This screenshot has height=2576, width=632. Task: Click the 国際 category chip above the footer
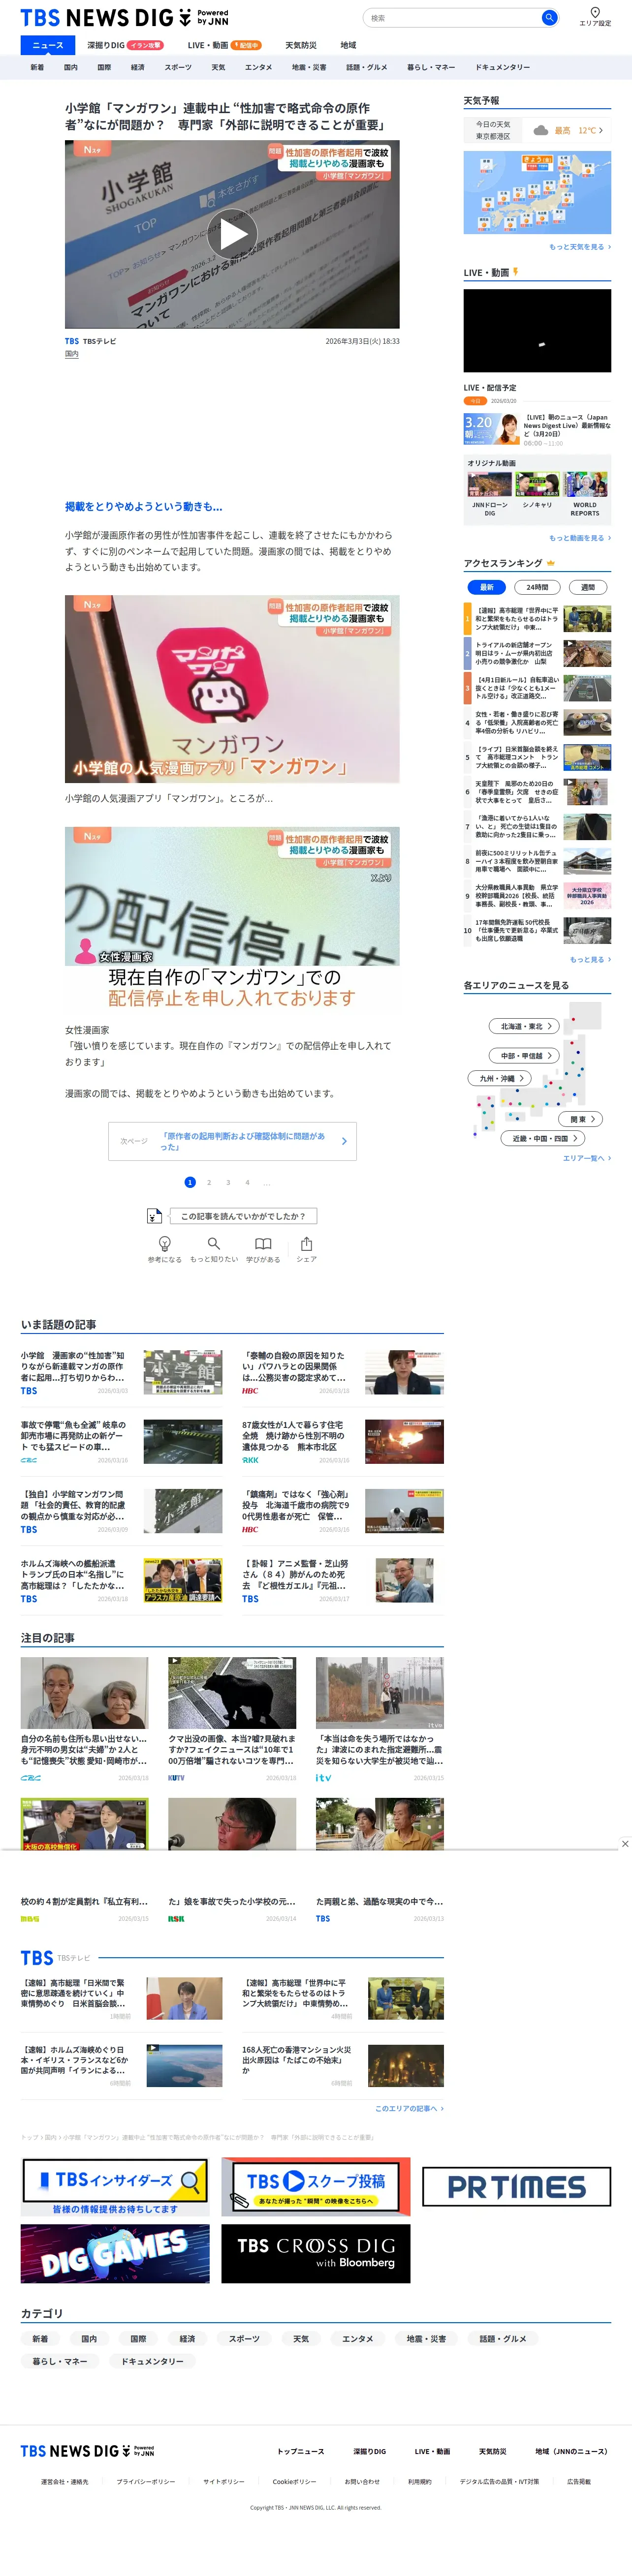[x=138, y=2339]
